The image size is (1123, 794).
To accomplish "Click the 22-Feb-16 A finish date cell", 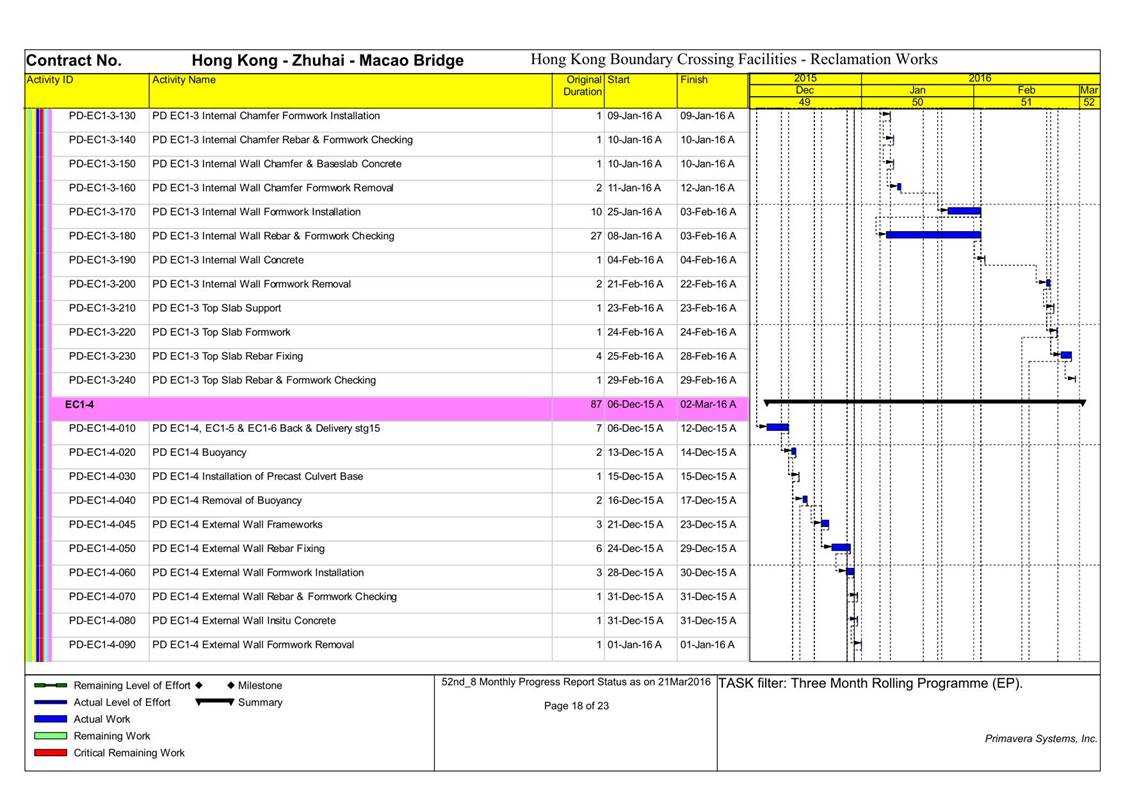I will (708, 284).
